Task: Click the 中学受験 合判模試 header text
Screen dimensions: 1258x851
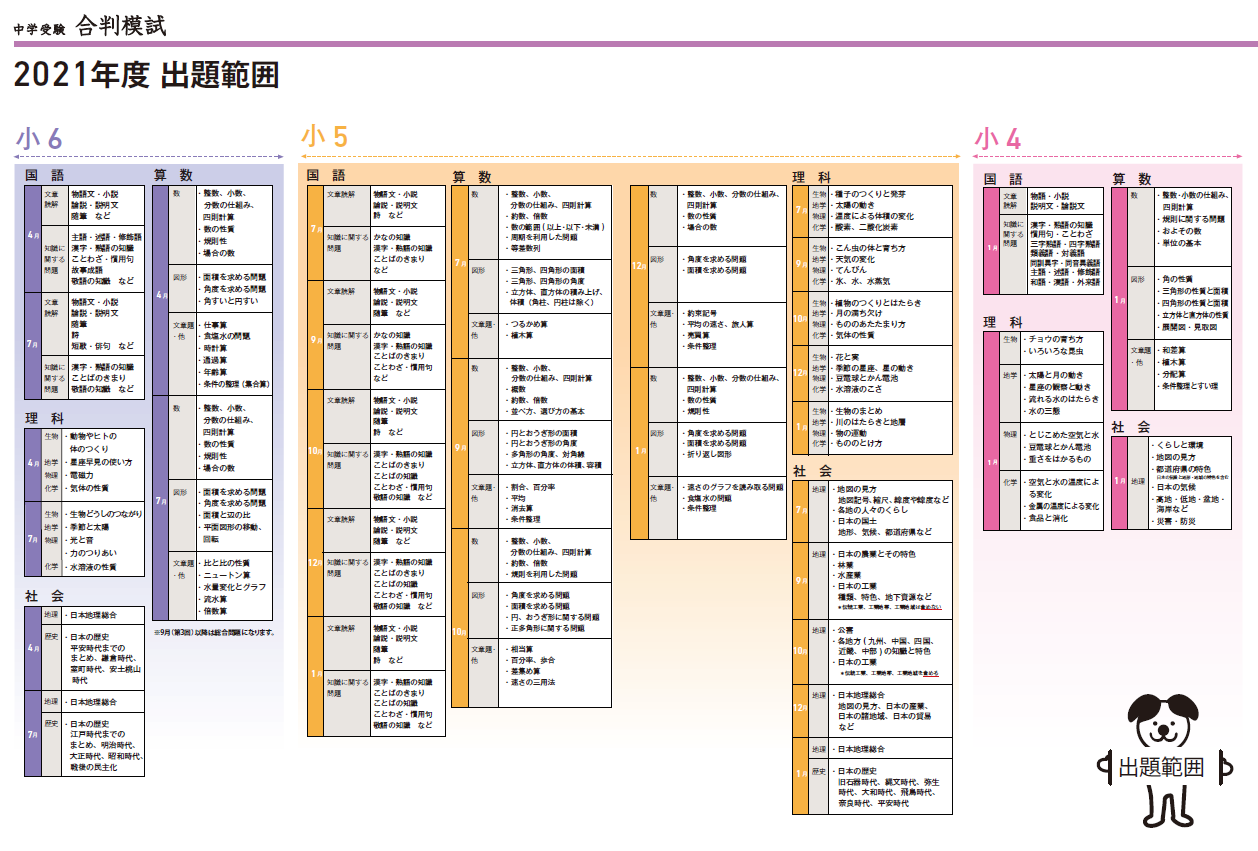Action: coord(90,26)
